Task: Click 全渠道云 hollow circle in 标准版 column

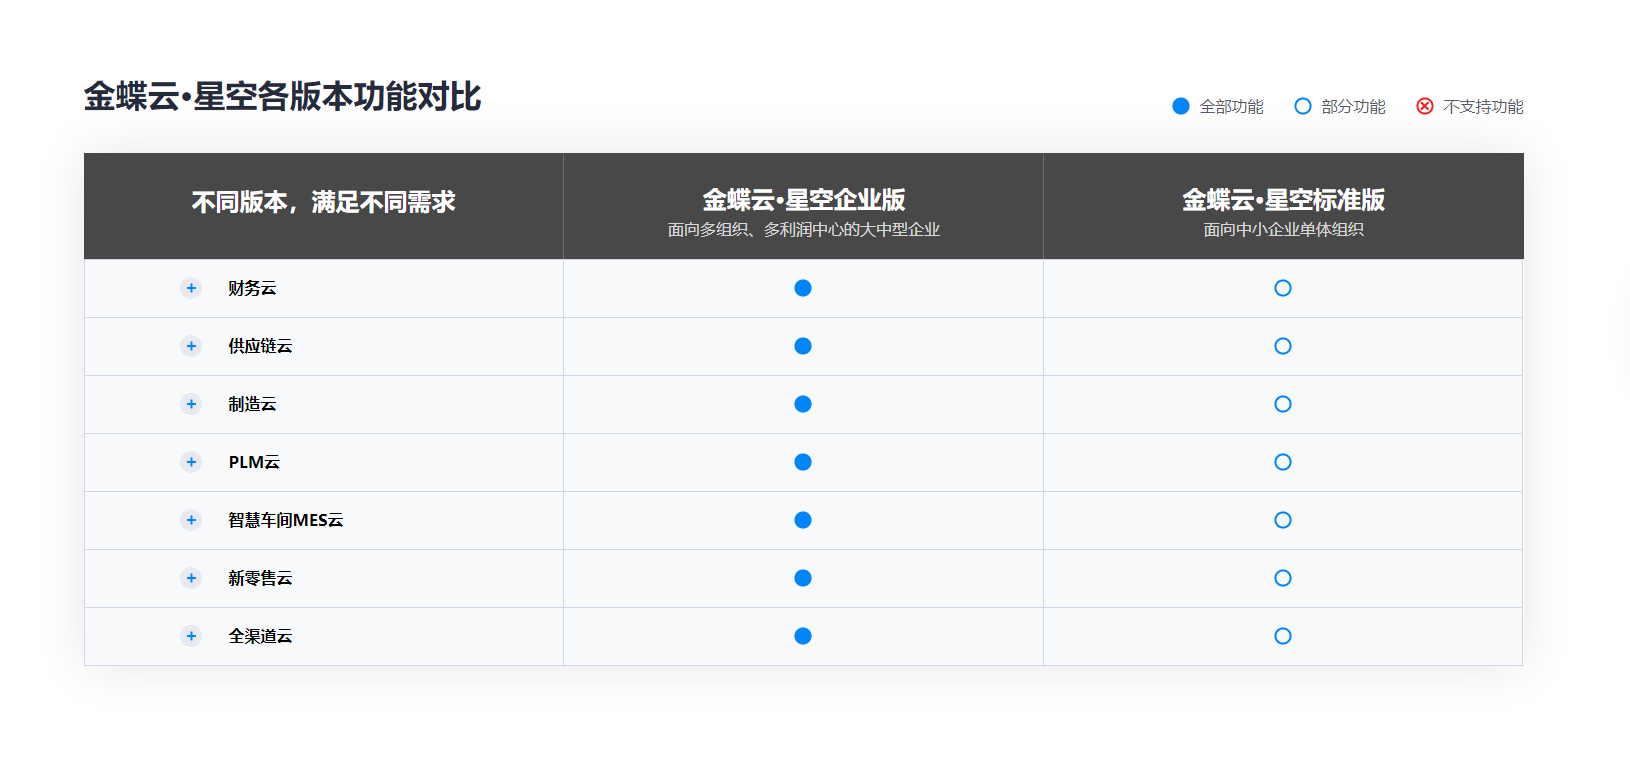Action: pos(1283,636)
